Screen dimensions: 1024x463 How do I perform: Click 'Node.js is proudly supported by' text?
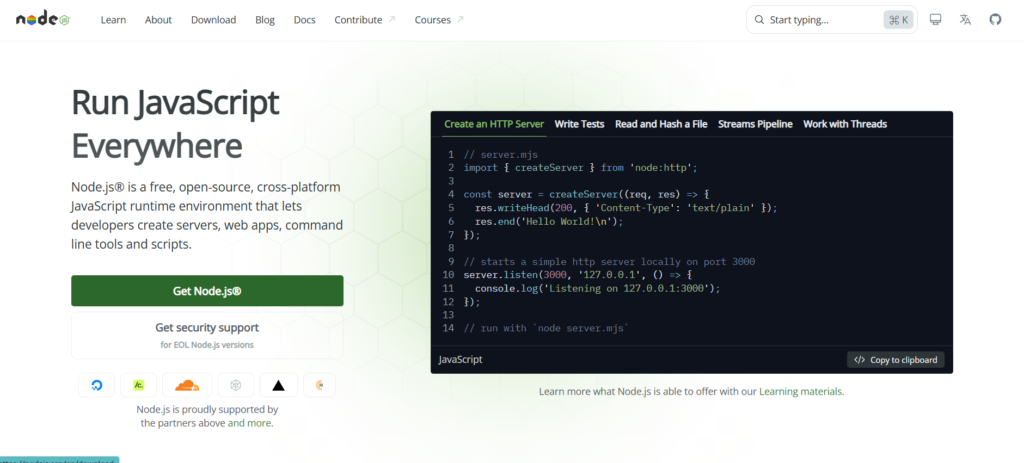coord(207,410)
